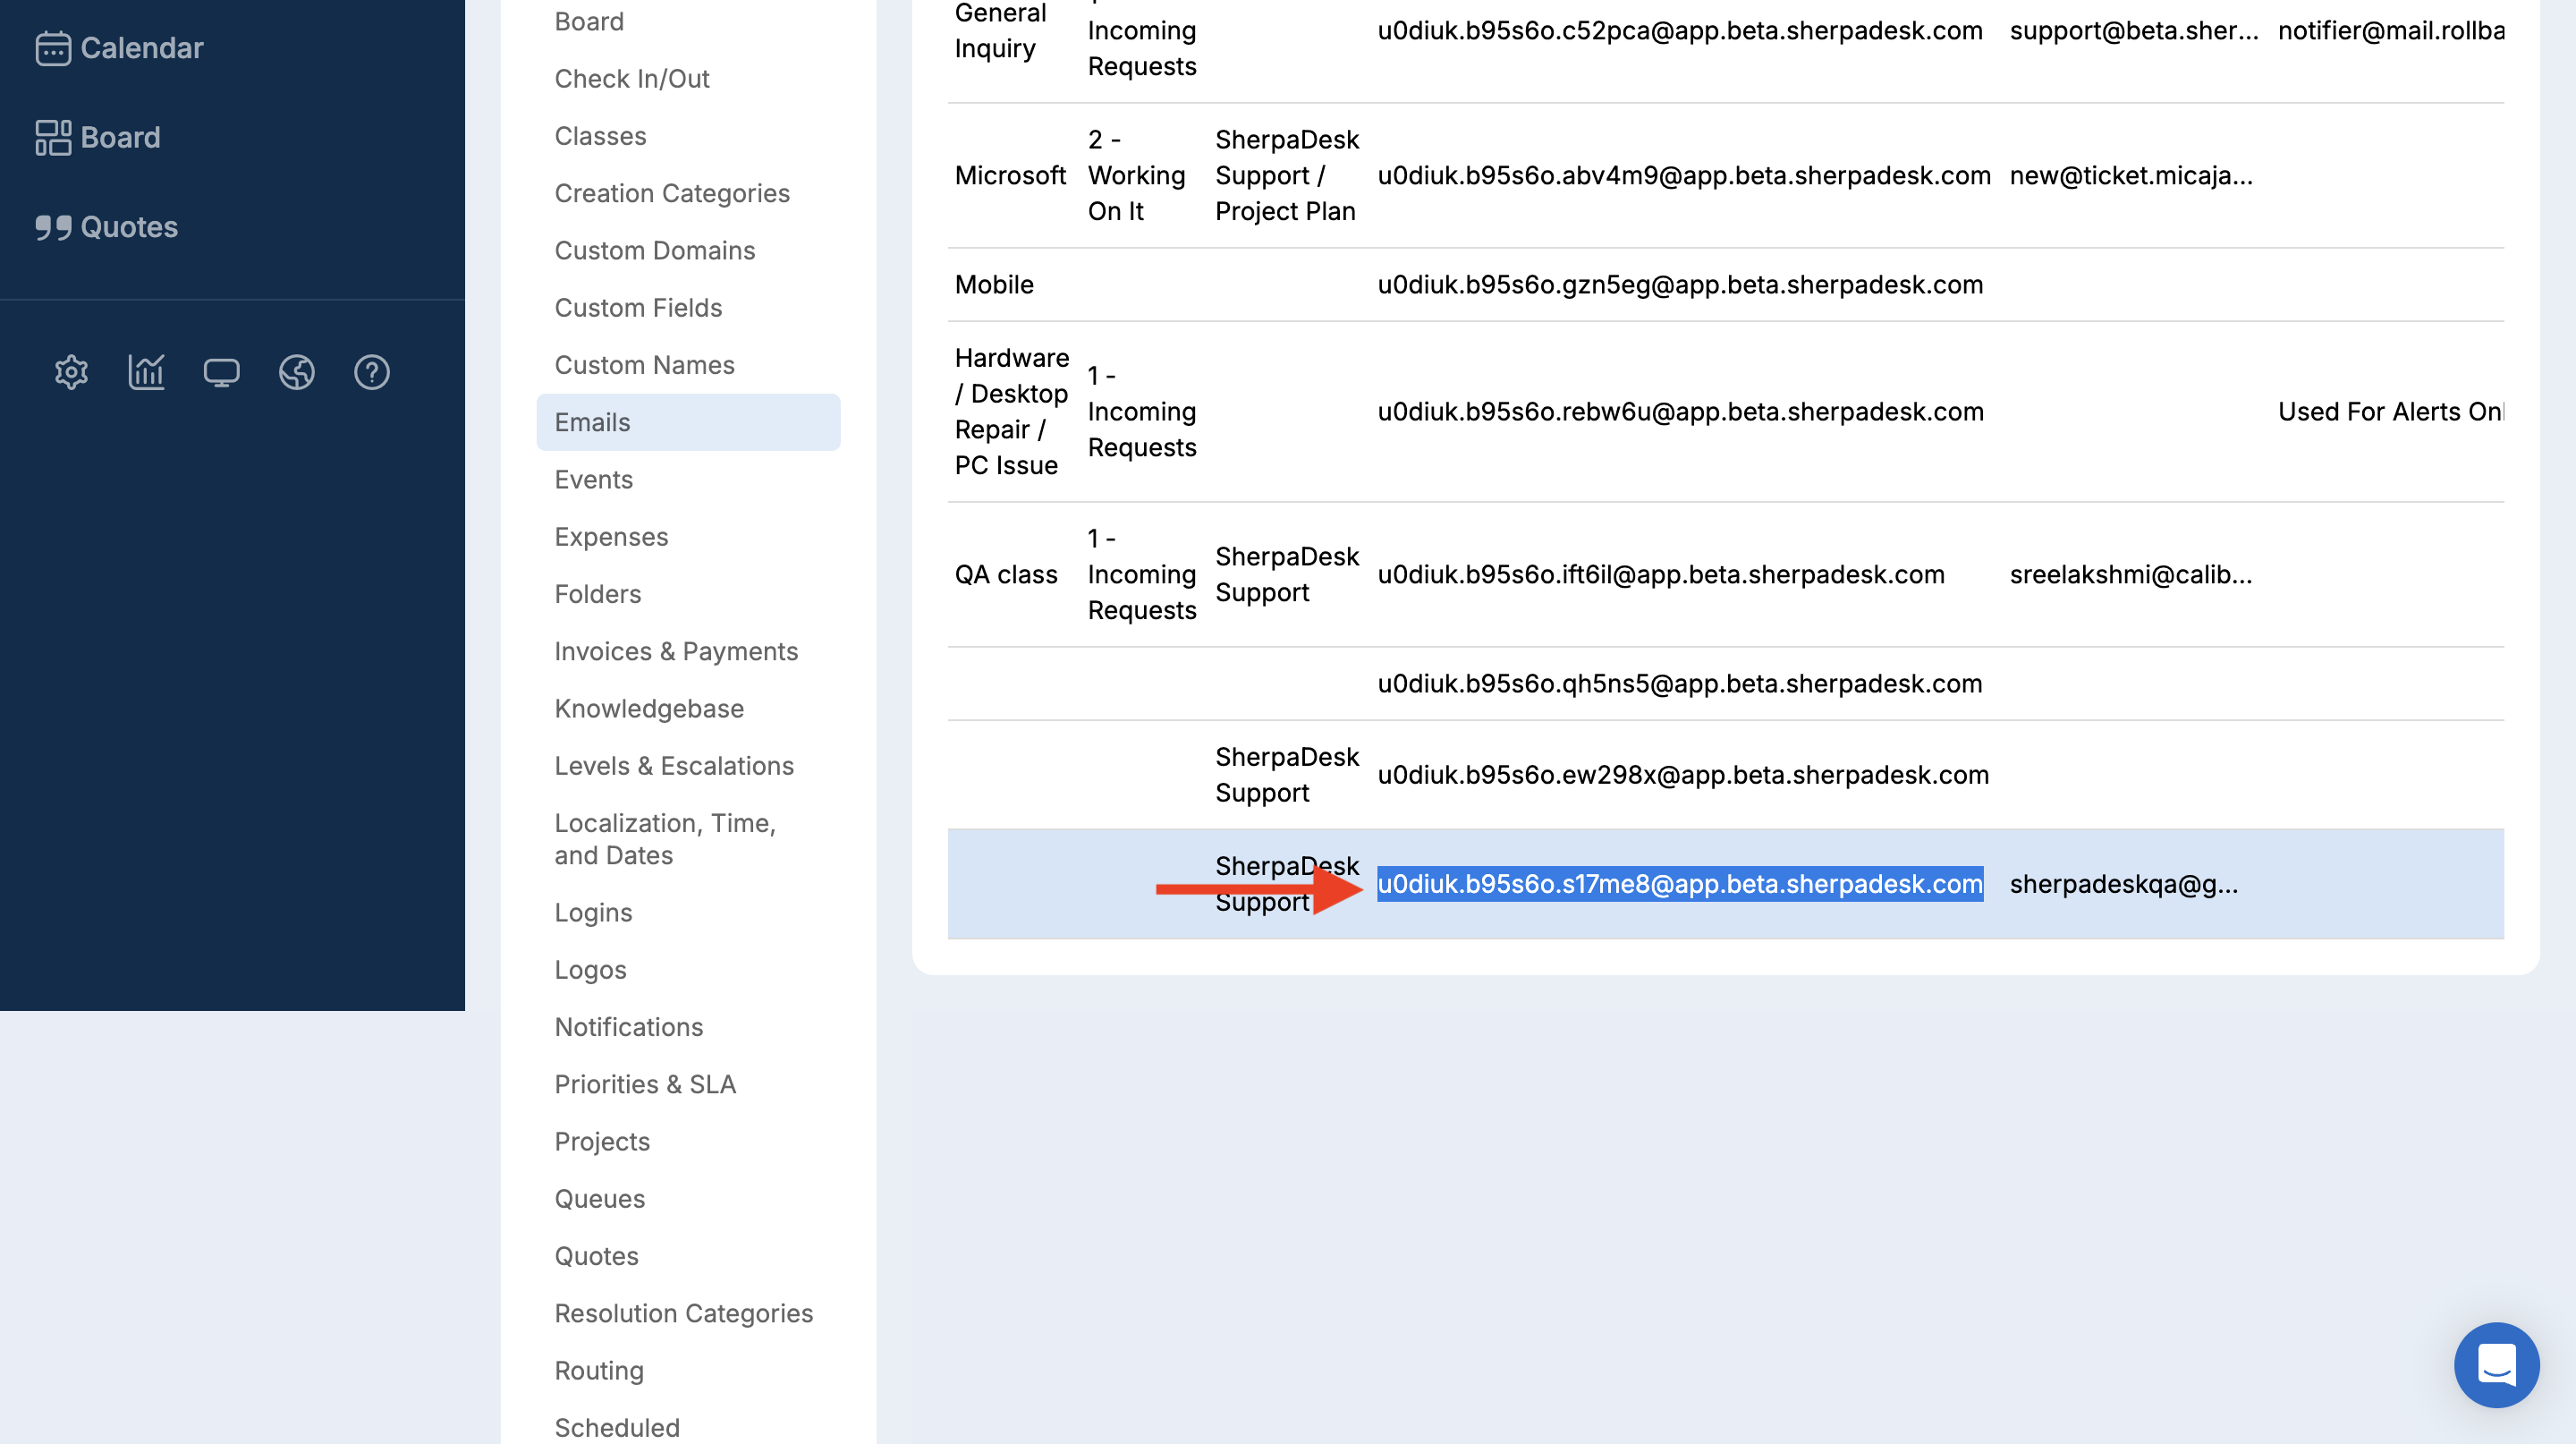Switch to the Emails settings section
The width and height of the screenshot is (2576, 1444).
592,422
